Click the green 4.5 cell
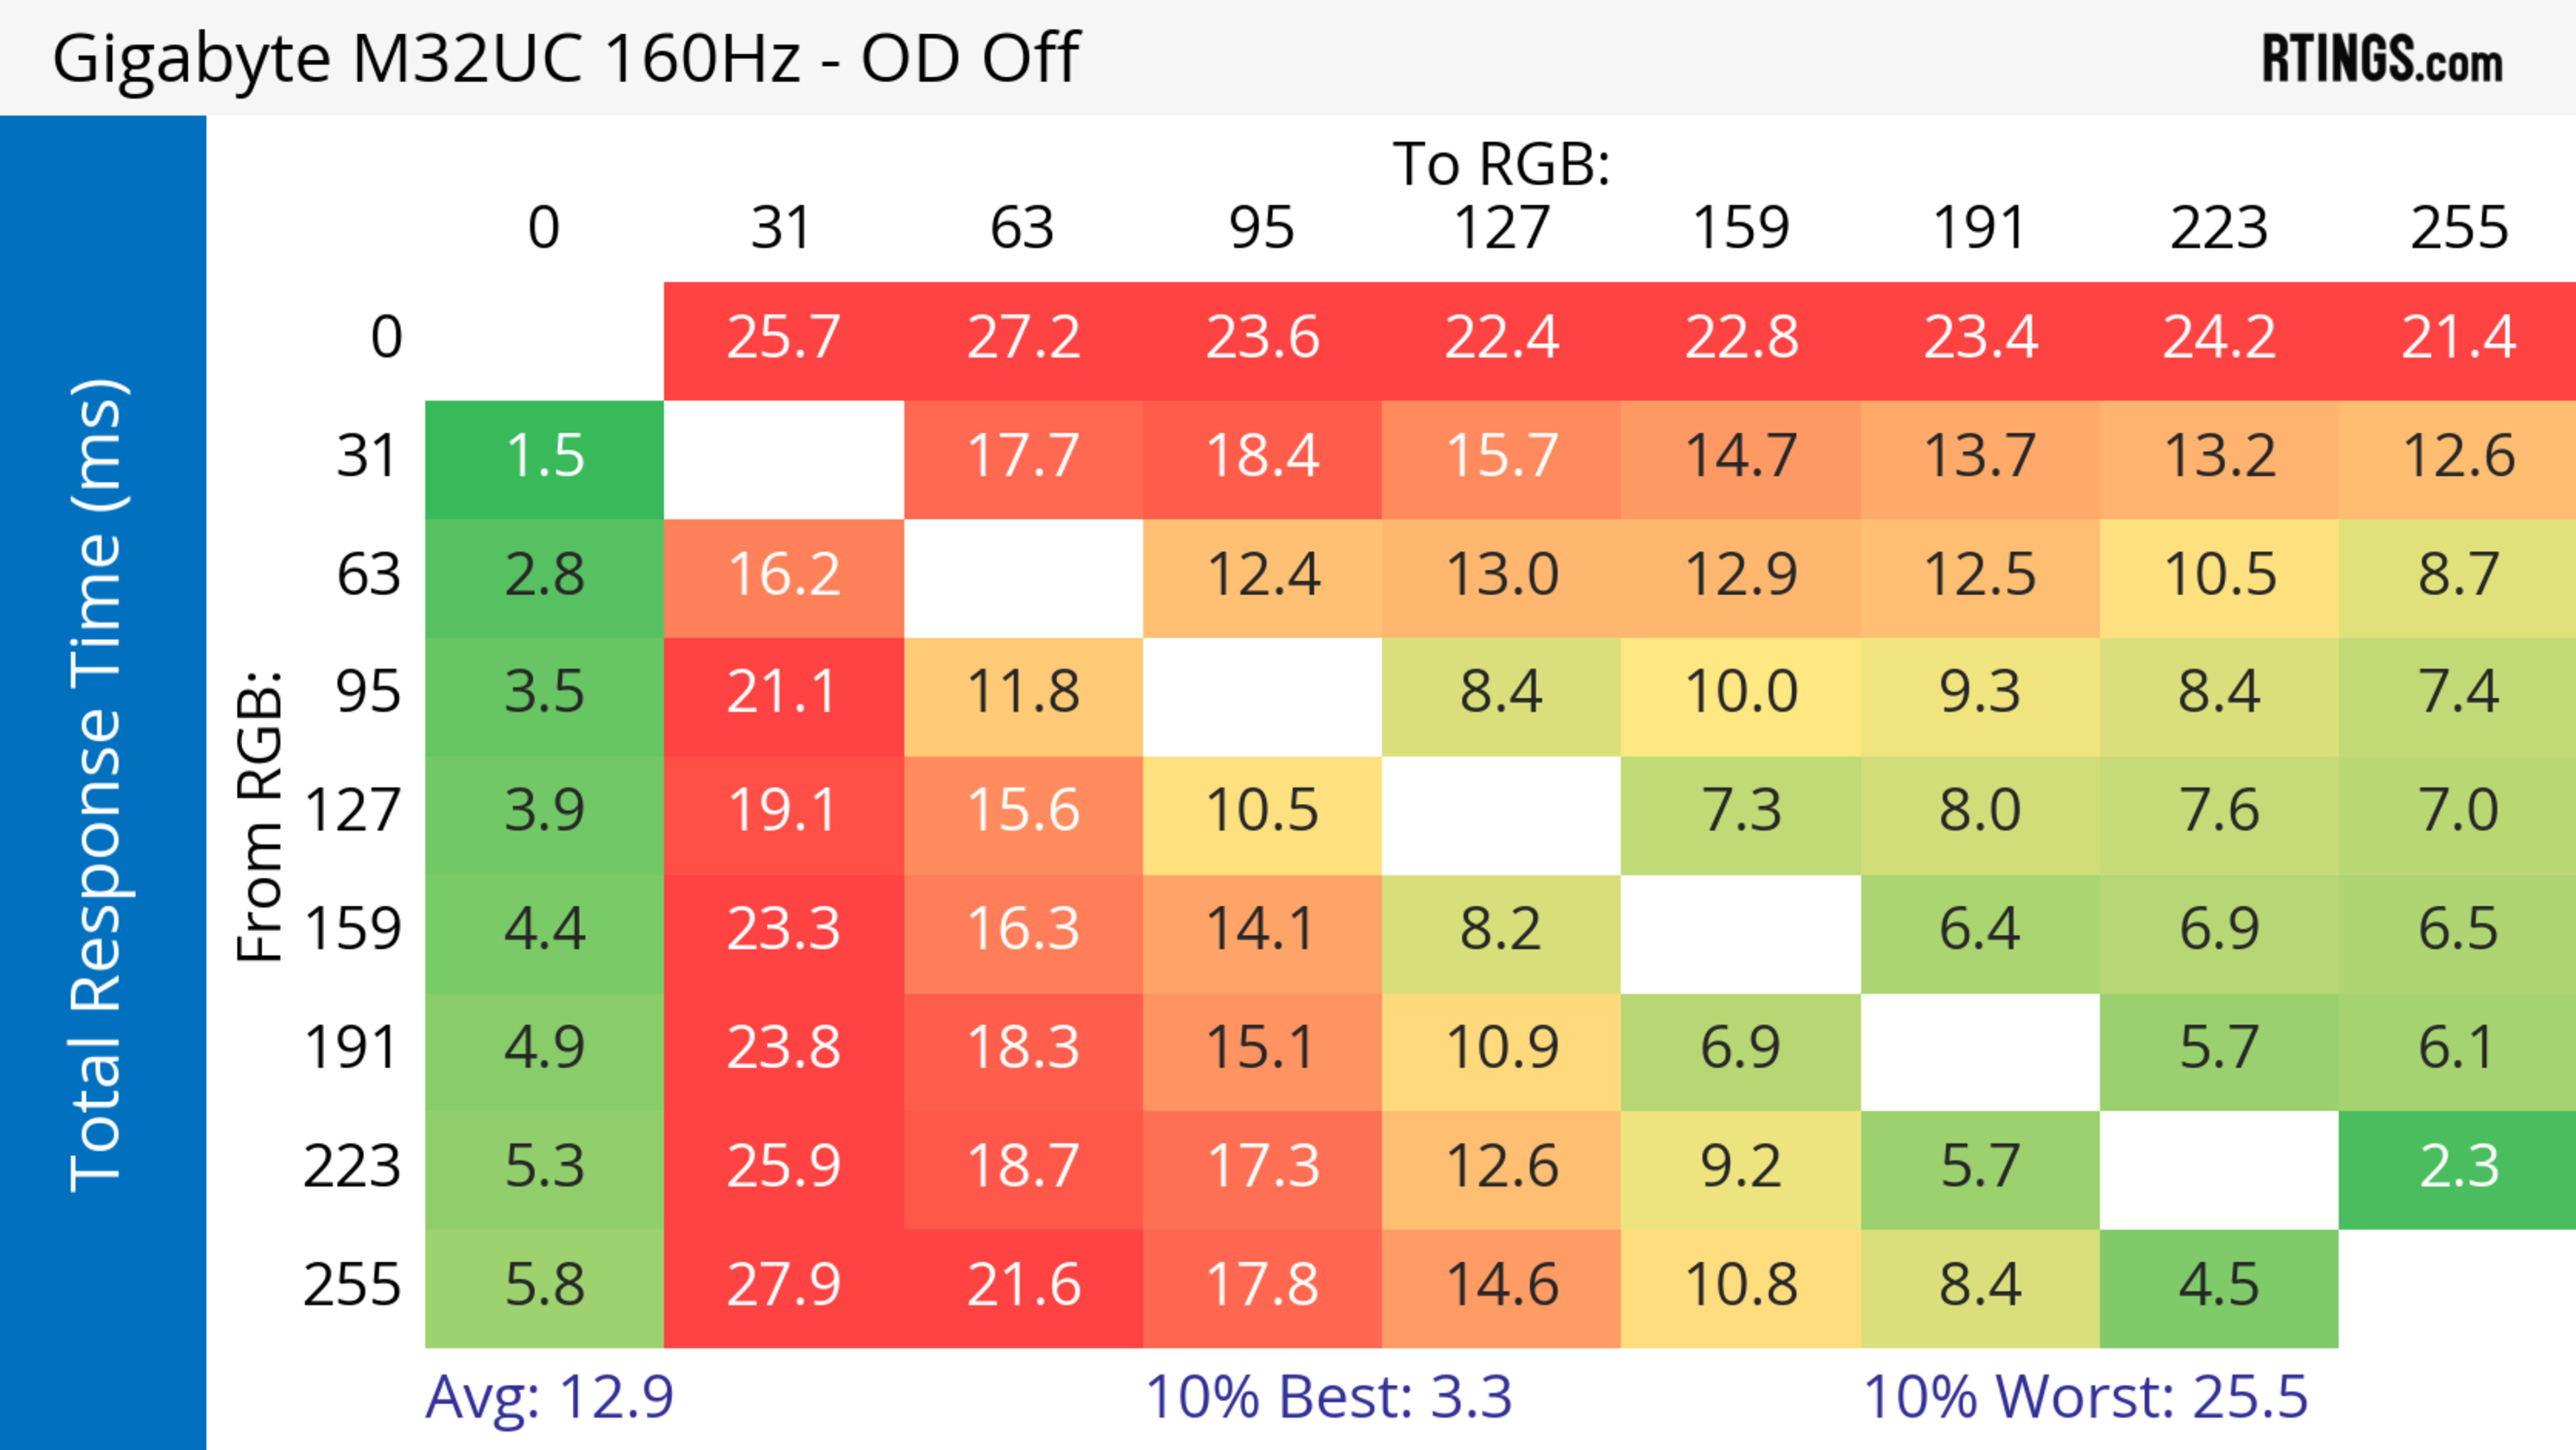This screenshot has width=2576, height=1450. click(x=2219, y=1285)
